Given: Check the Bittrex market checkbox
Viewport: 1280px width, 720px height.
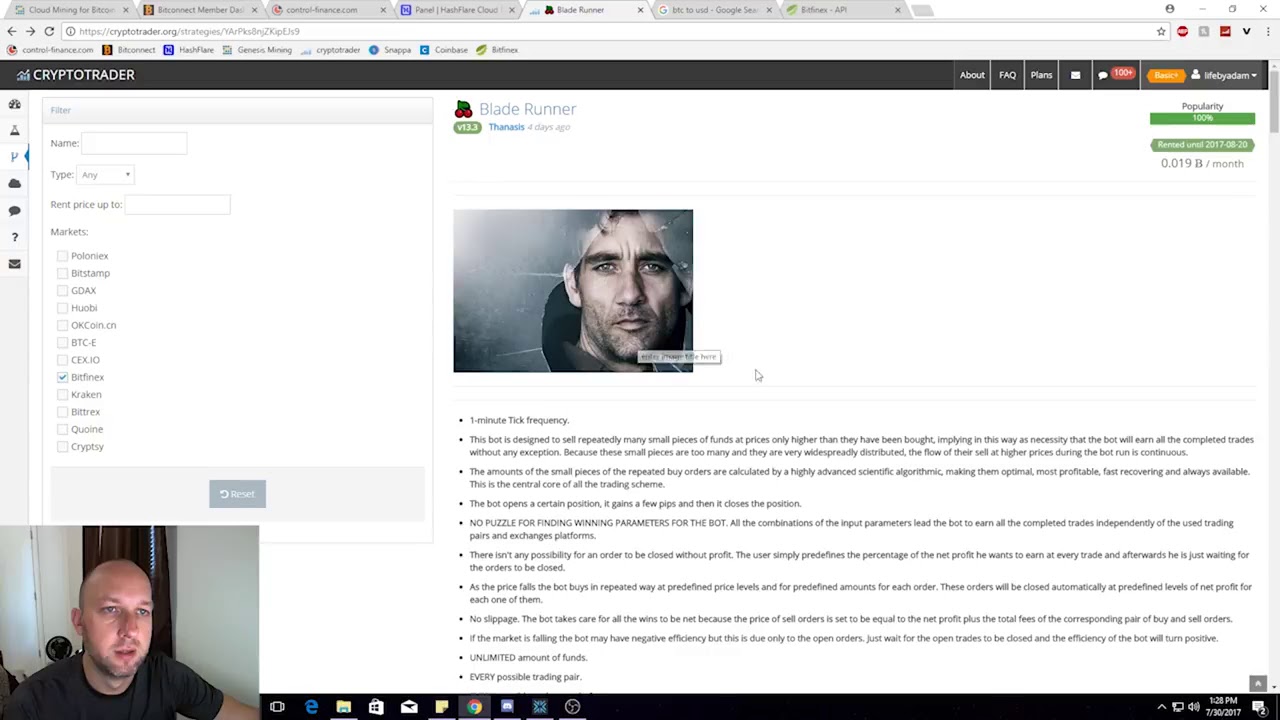Looking at the screenshot, I should coord(62,412).
